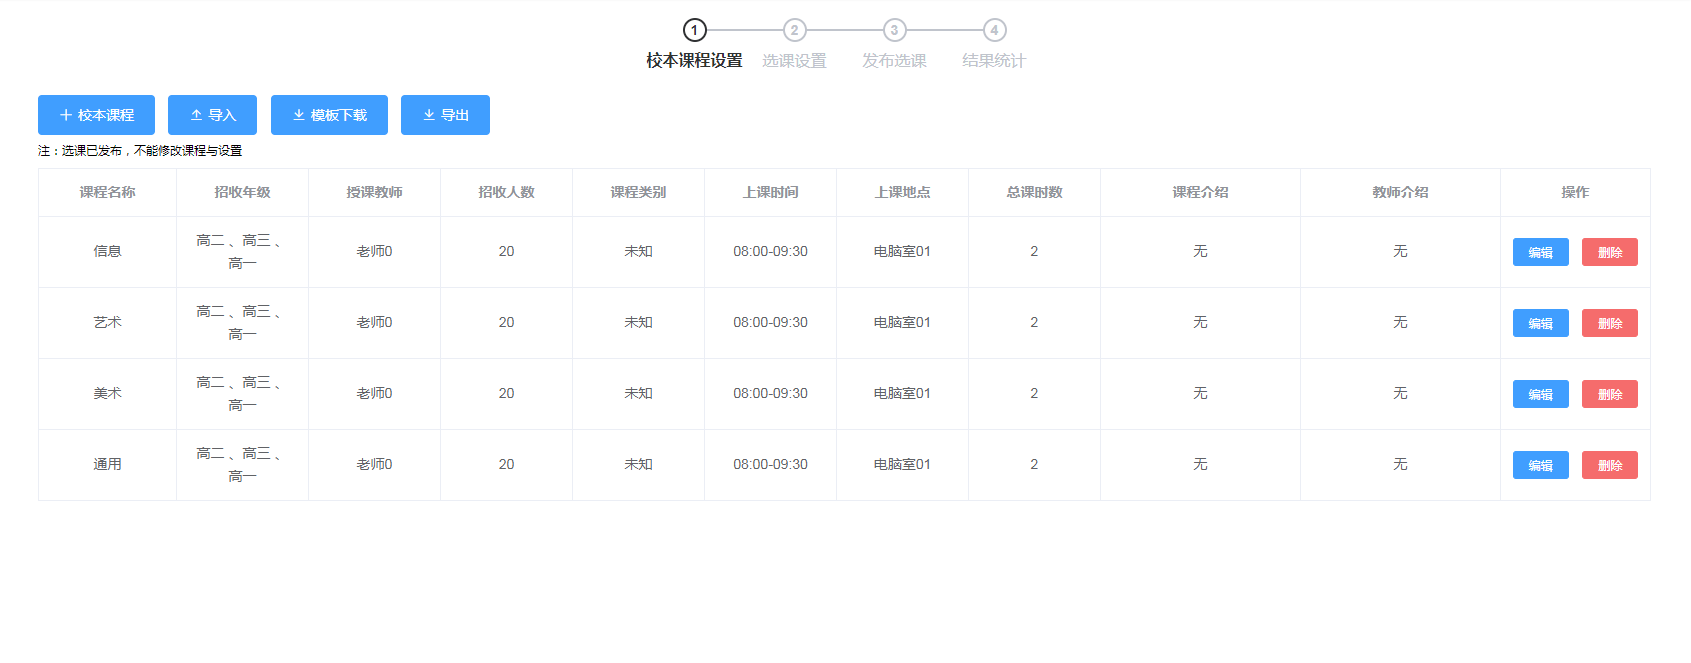Click the 上课时间 column header
Image resolution: width=1691 pixels, height=663 pixels.
coord(770,192)
